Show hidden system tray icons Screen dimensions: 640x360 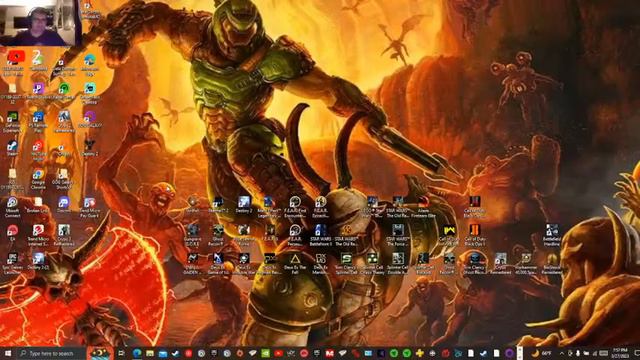(x=562, y=353)
